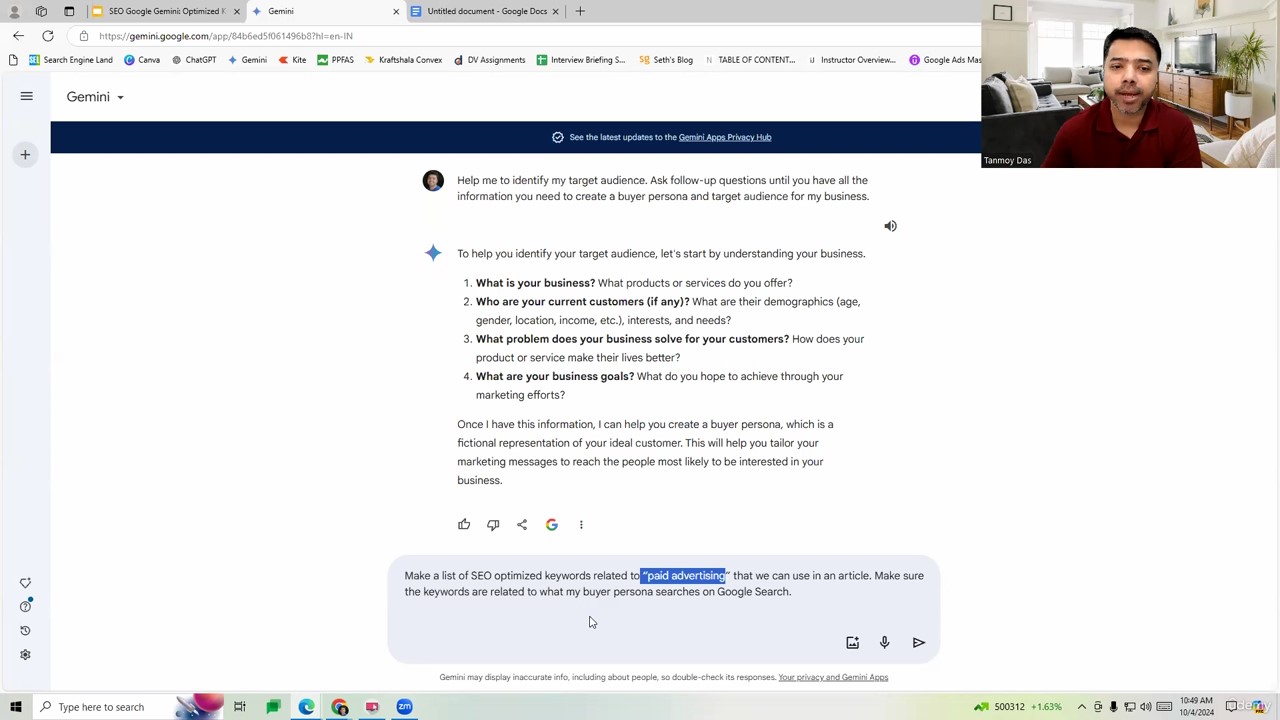Open Gemini model selector dropdown
1280x720 pixels.
95,97
